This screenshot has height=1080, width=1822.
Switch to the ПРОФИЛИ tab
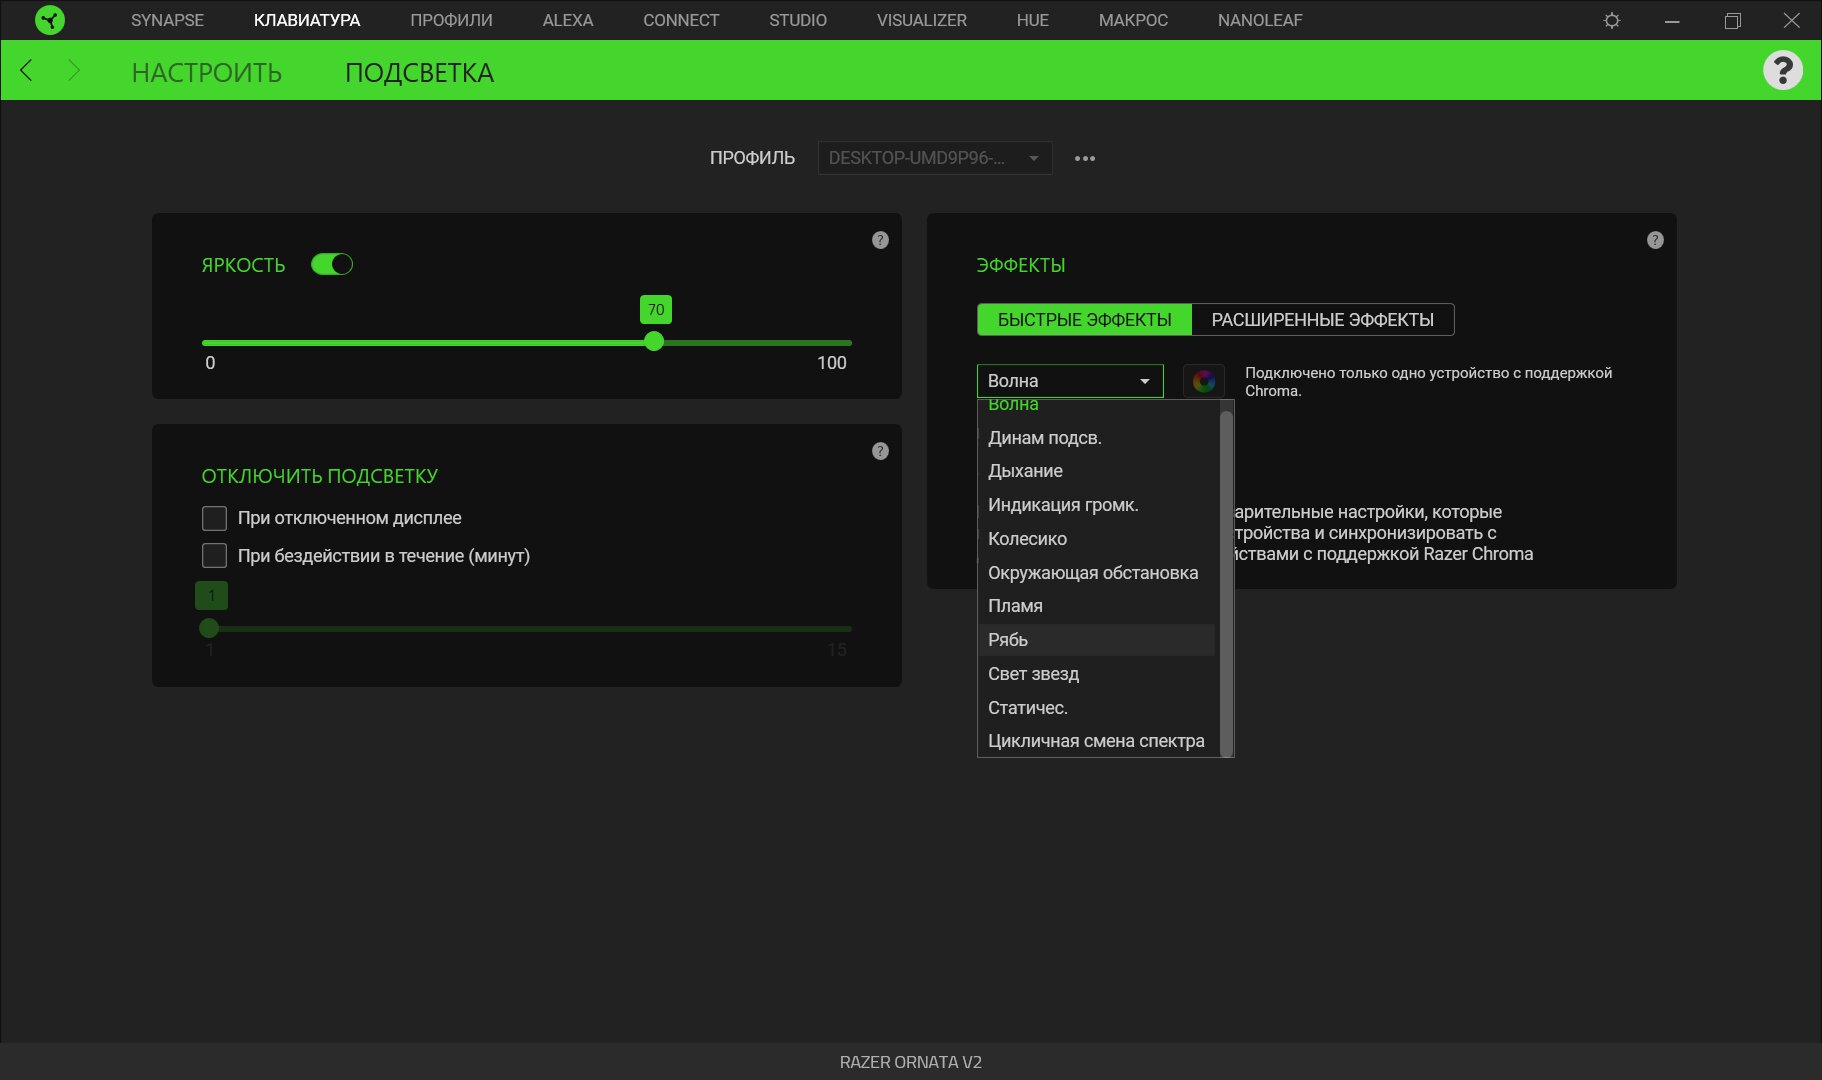tap(451, 20)
